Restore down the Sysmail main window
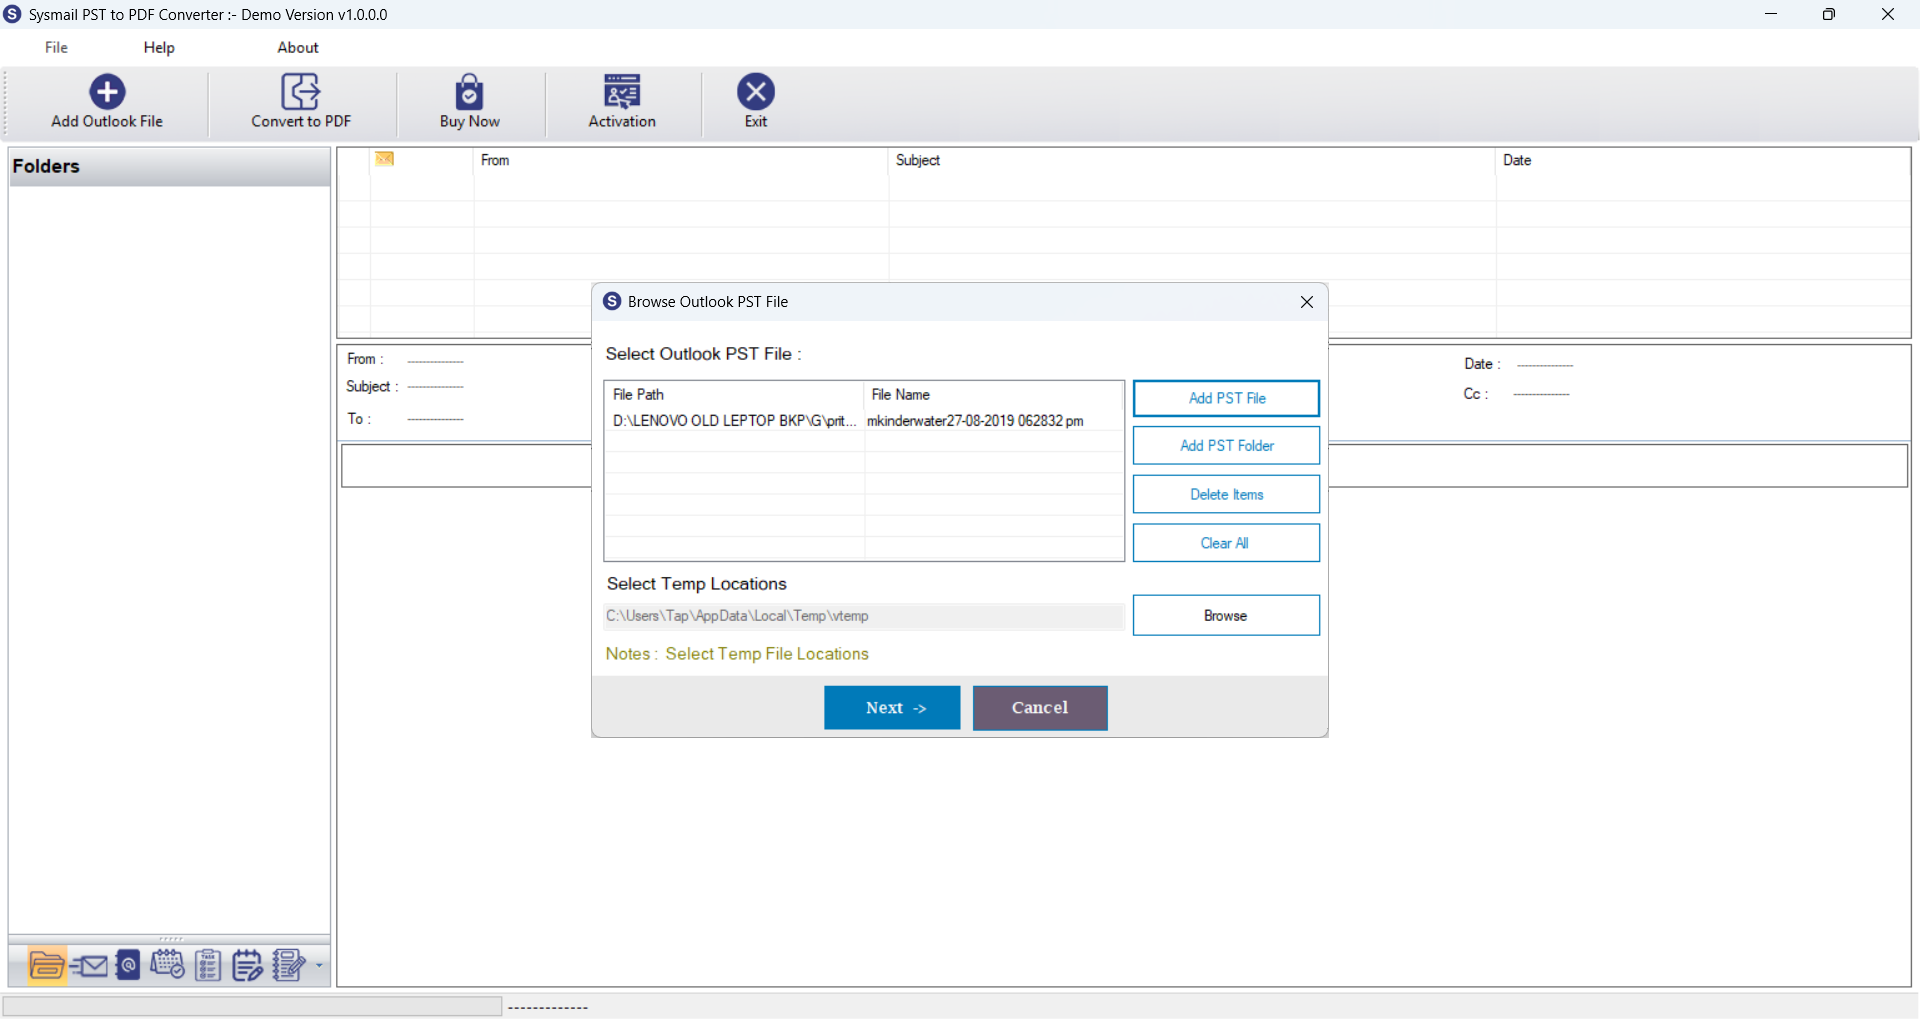Image resolution: width=1920 pixels, height=1020 pixels. (x=1829, y=14)
